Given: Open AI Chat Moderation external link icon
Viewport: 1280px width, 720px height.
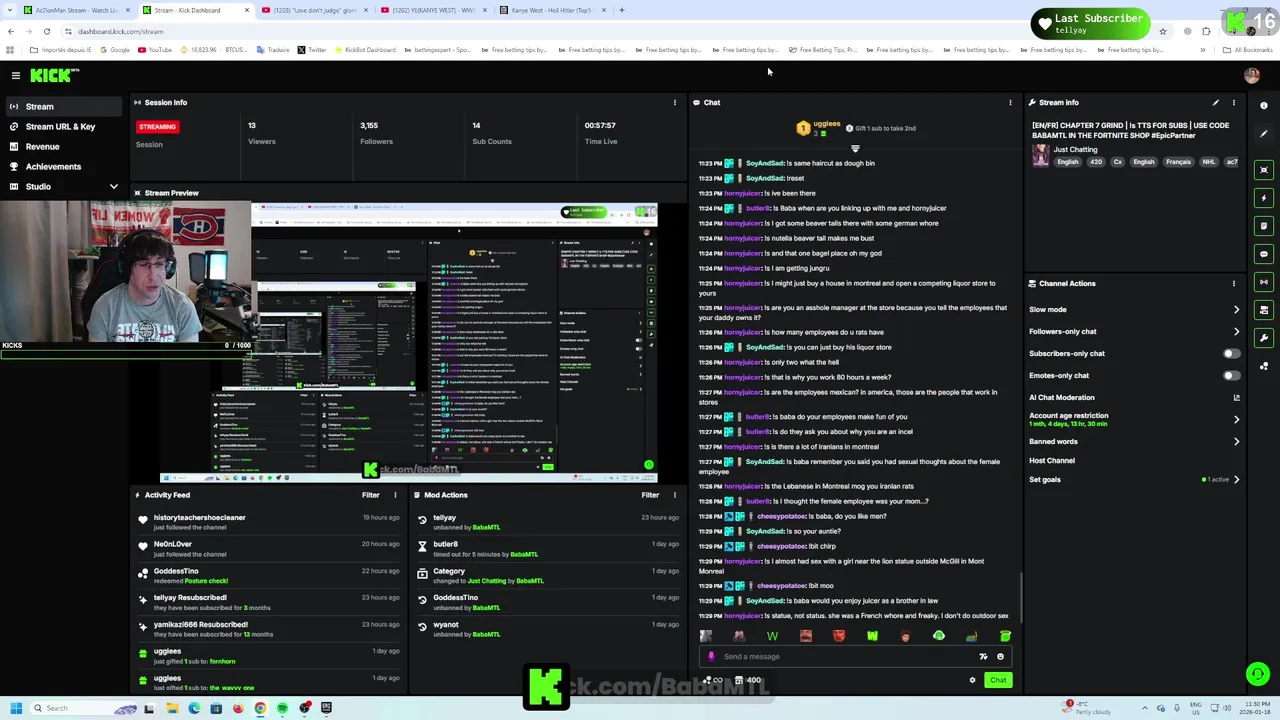Looking at the screenshot, I should coord(1236,398).
